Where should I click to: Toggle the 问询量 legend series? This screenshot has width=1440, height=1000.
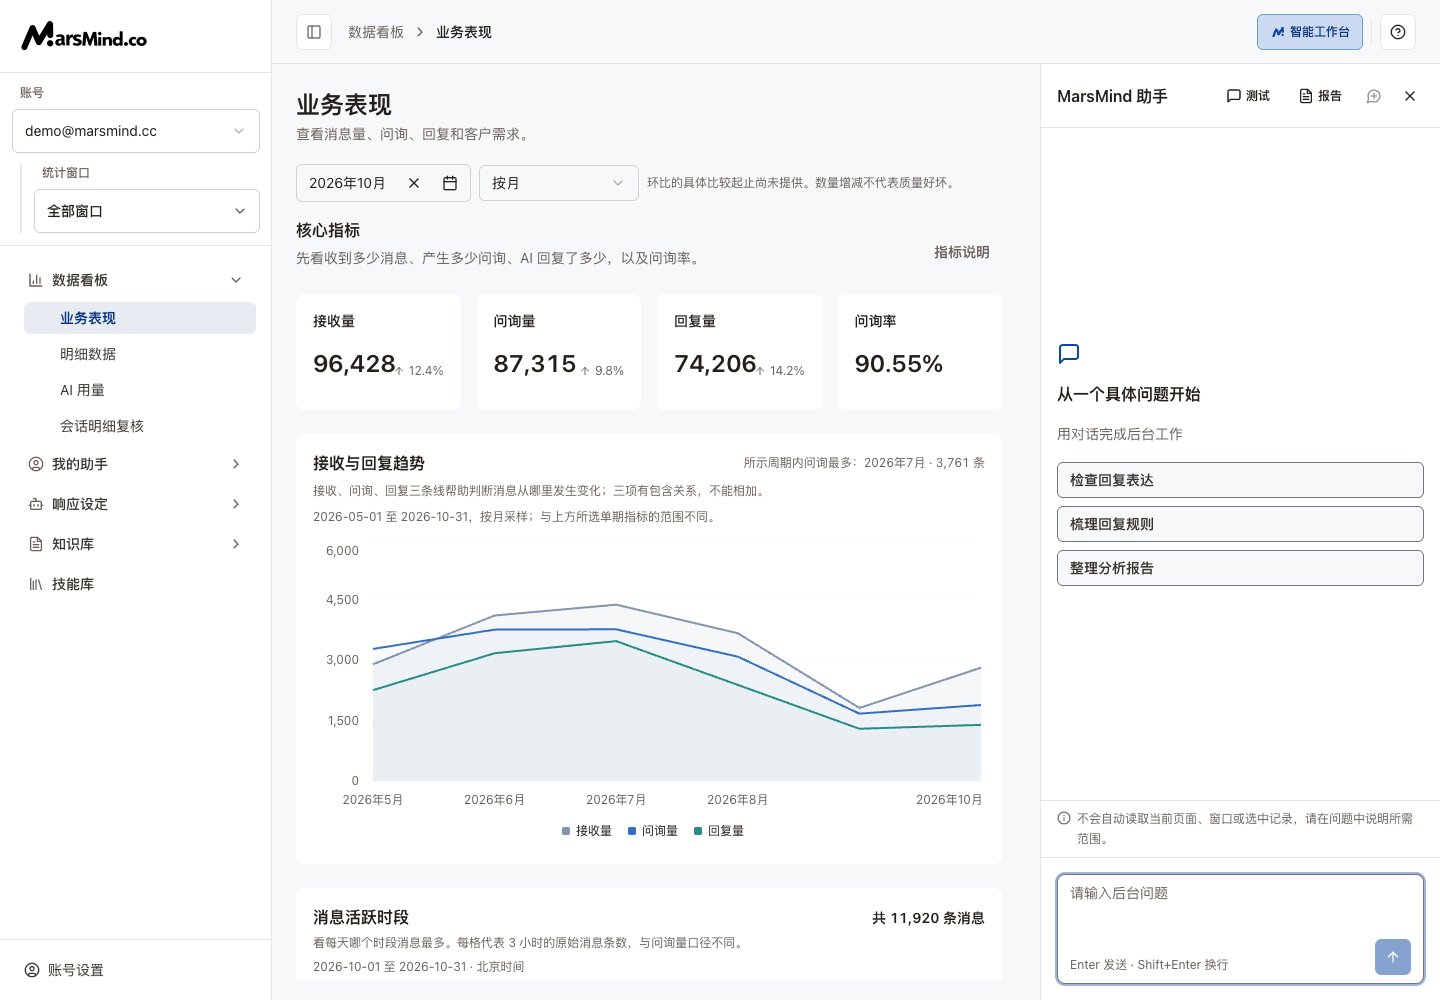coord(653,831)
